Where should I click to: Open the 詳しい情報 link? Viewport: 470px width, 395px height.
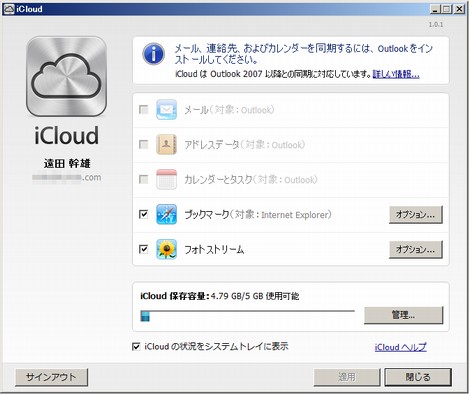click(396, 74)
